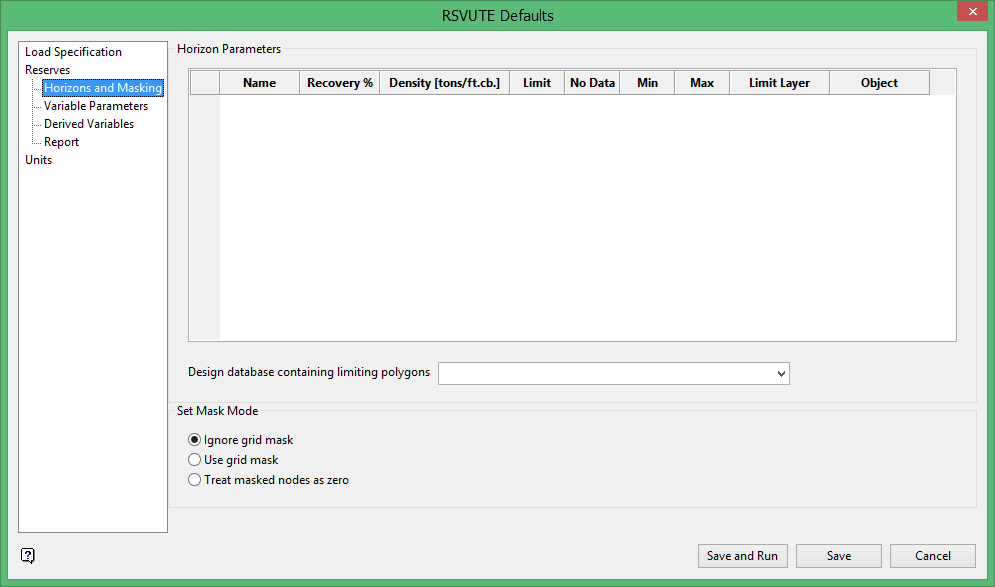
Task: Open Derived Variables page
Action: pos(89,124)
